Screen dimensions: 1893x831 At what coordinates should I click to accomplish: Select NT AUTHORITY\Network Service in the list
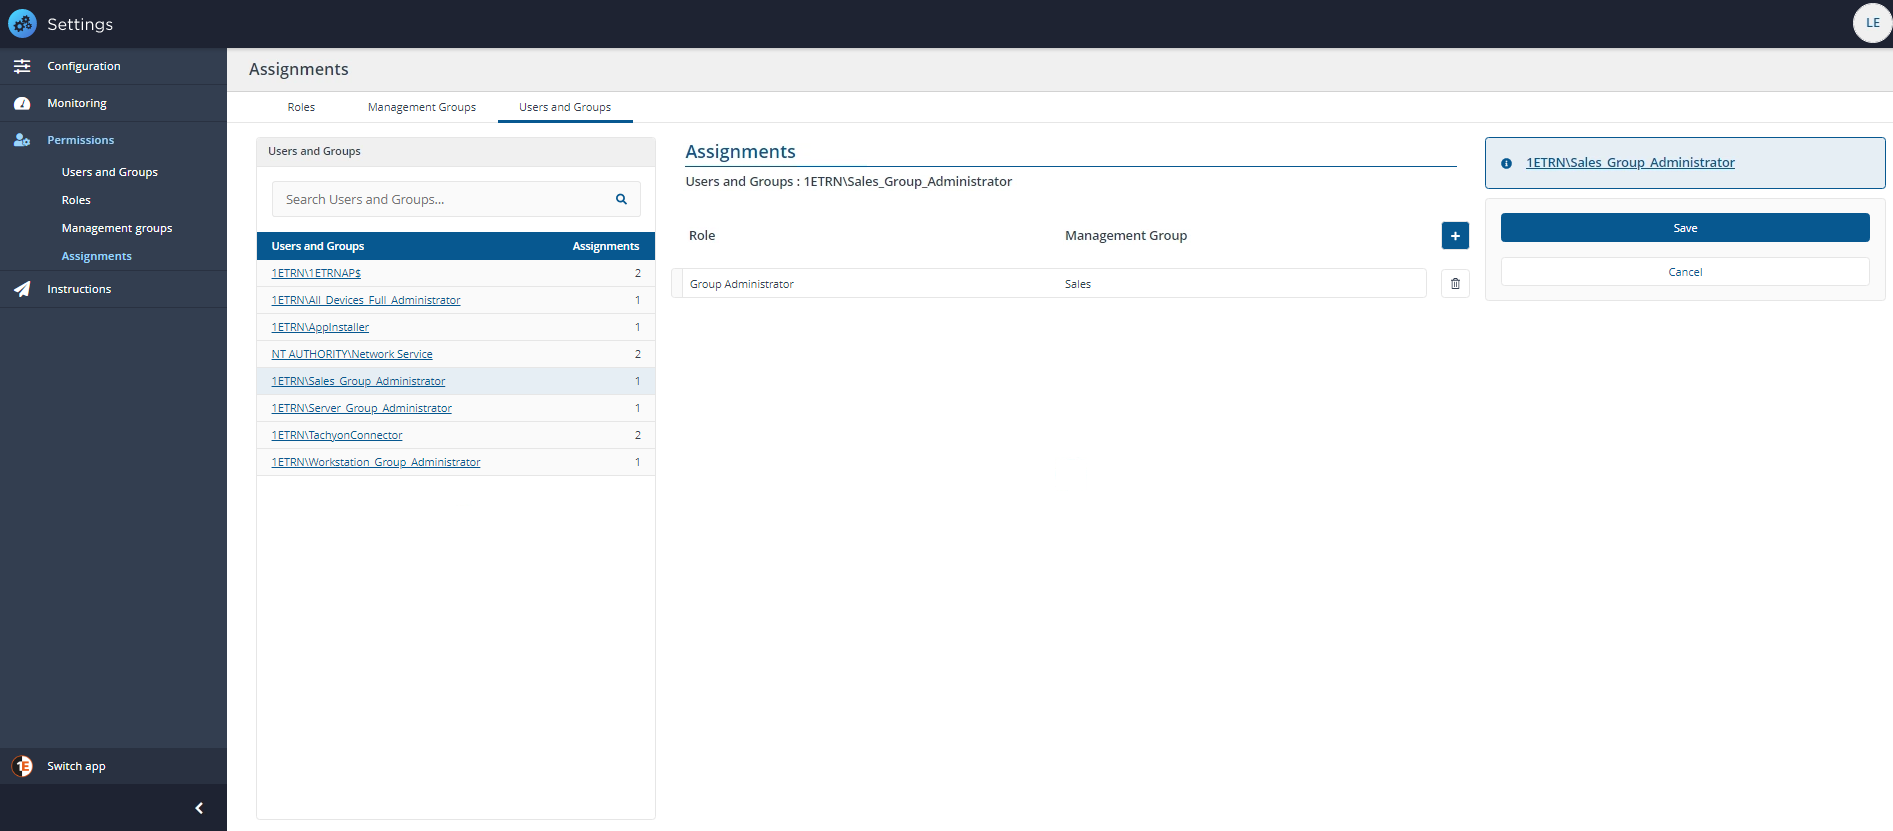tap(352, 354)
